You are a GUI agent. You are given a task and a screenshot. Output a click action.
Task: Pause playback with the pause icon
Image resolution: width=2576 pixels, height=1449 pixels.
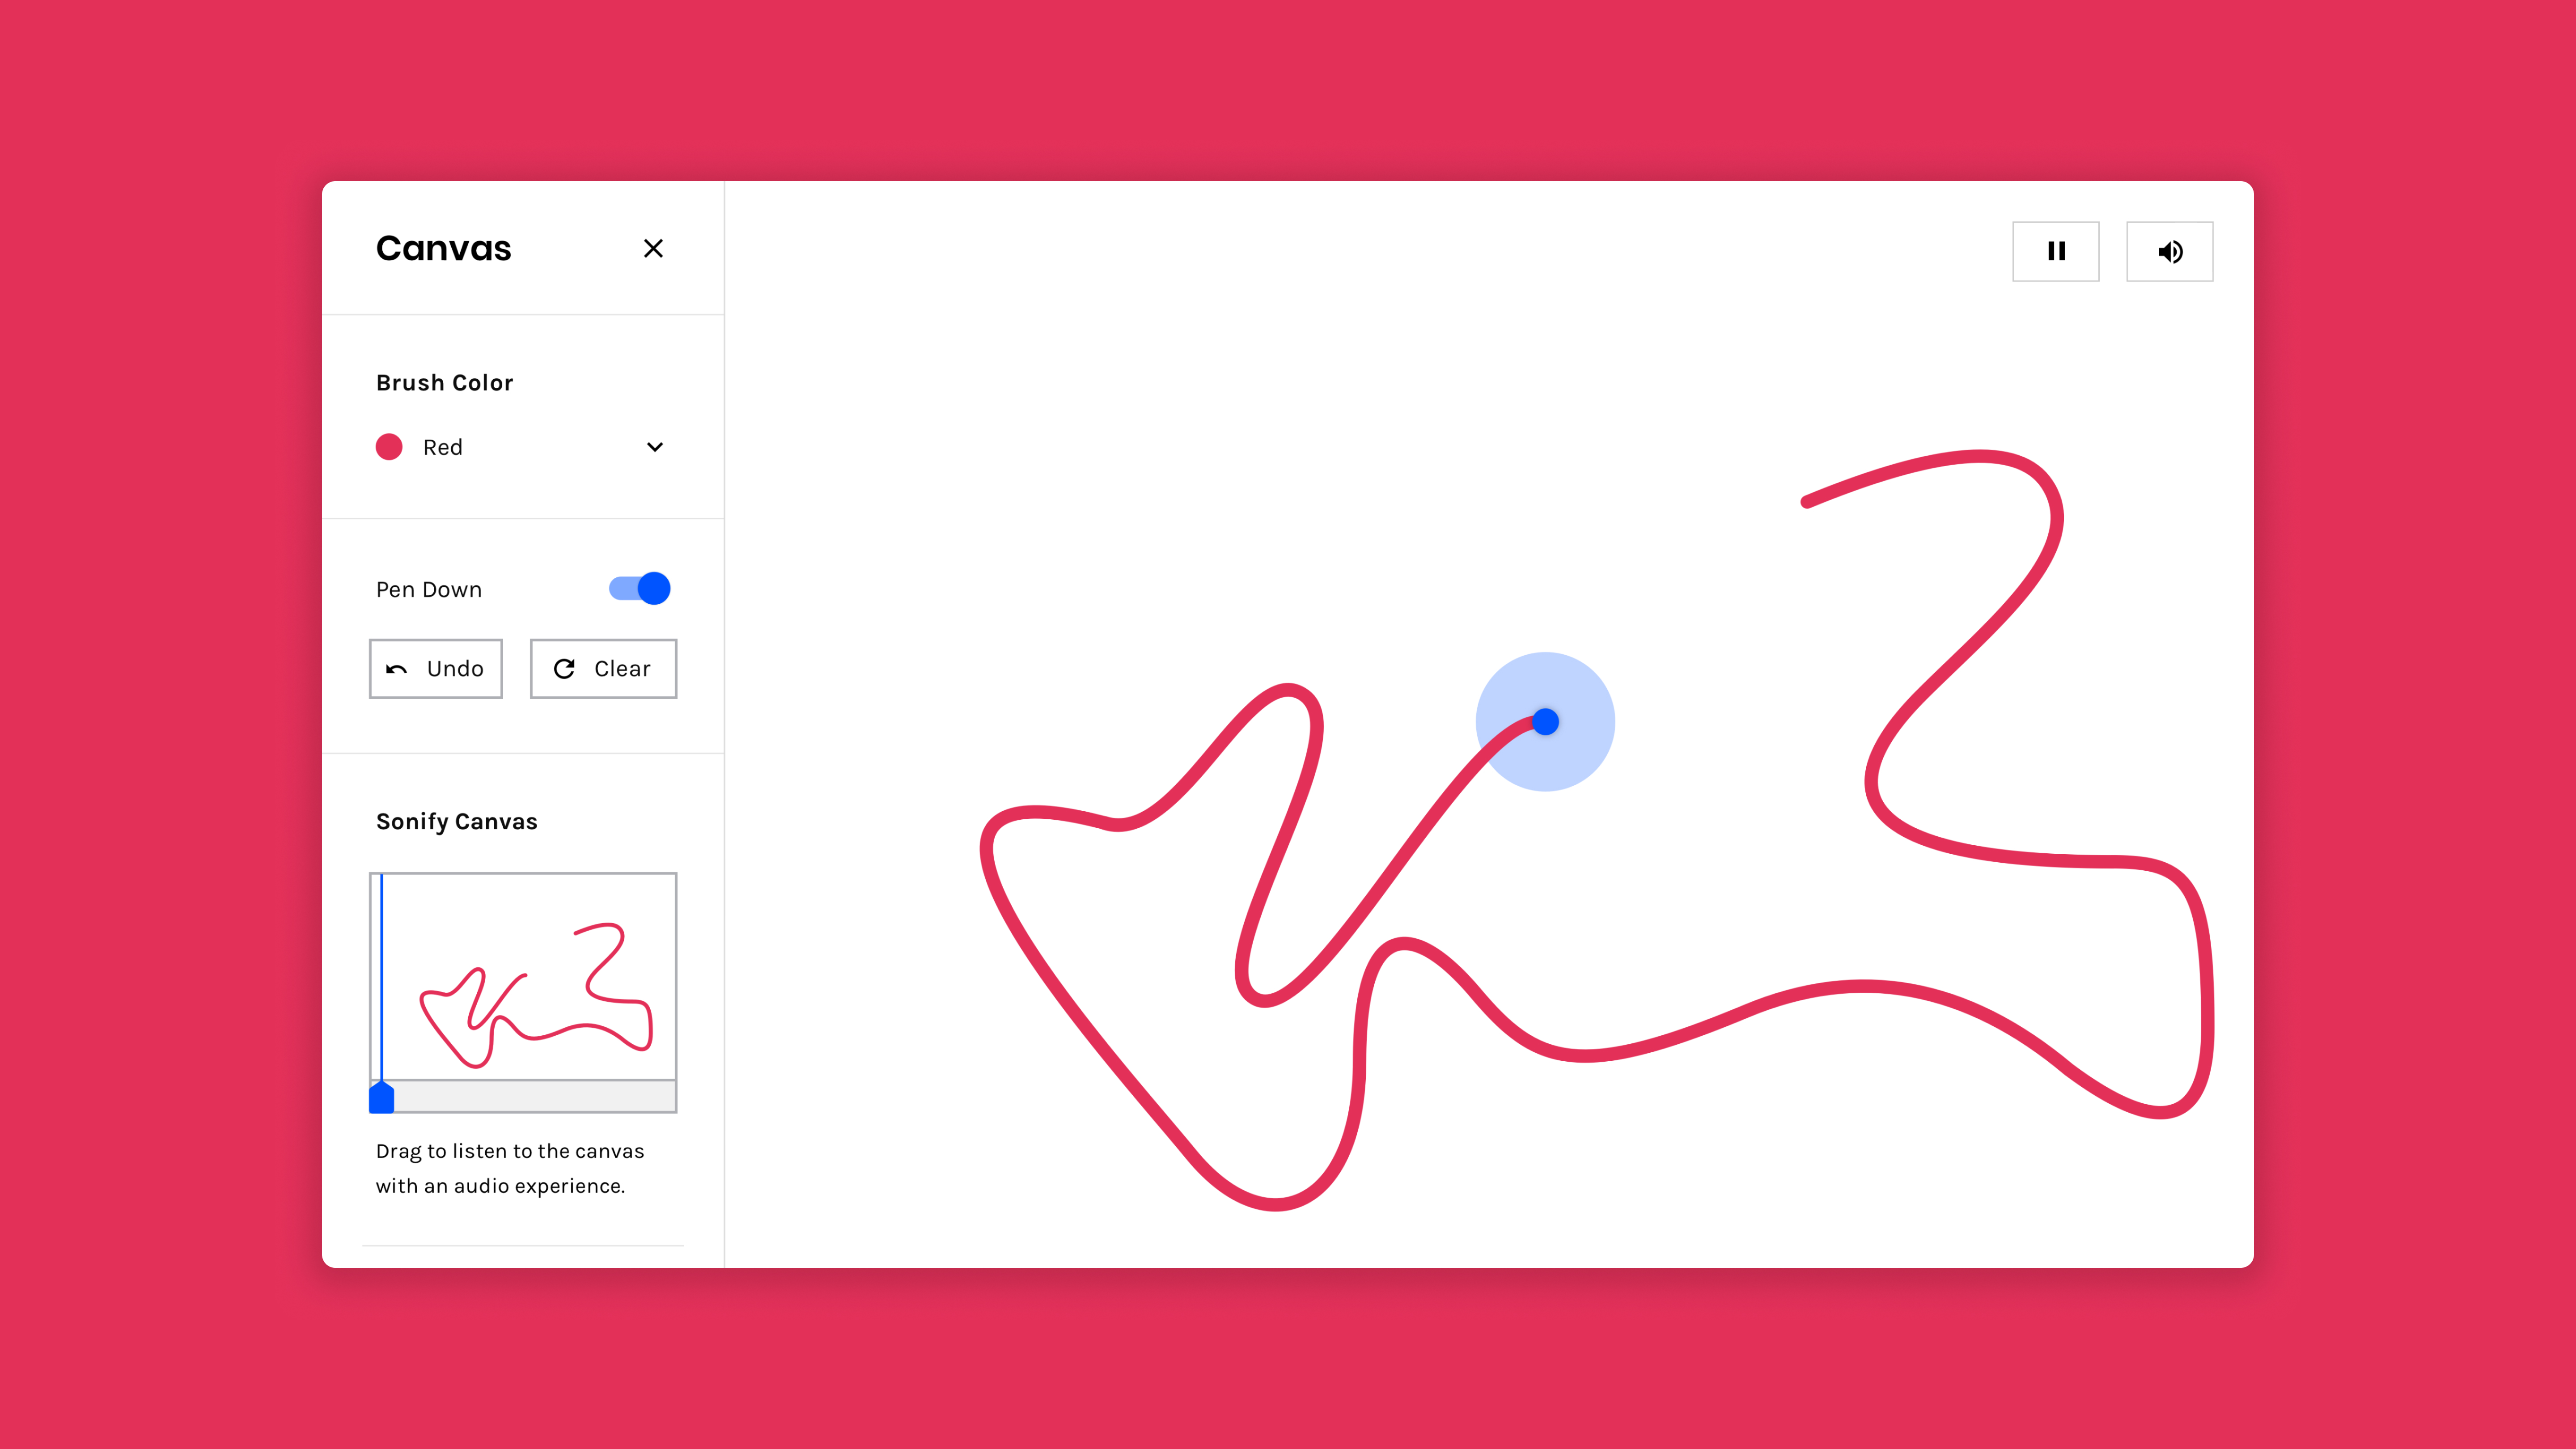point(2055,251)
